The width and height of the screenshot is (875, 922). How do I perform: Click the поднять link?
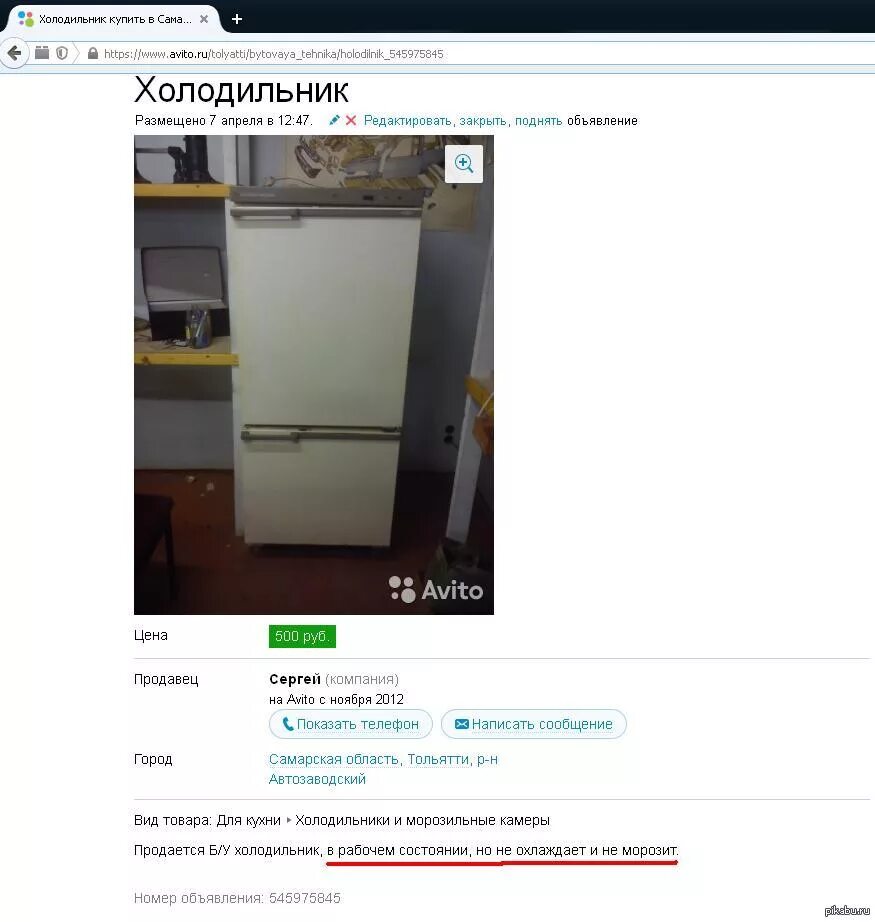coord(539,121)
